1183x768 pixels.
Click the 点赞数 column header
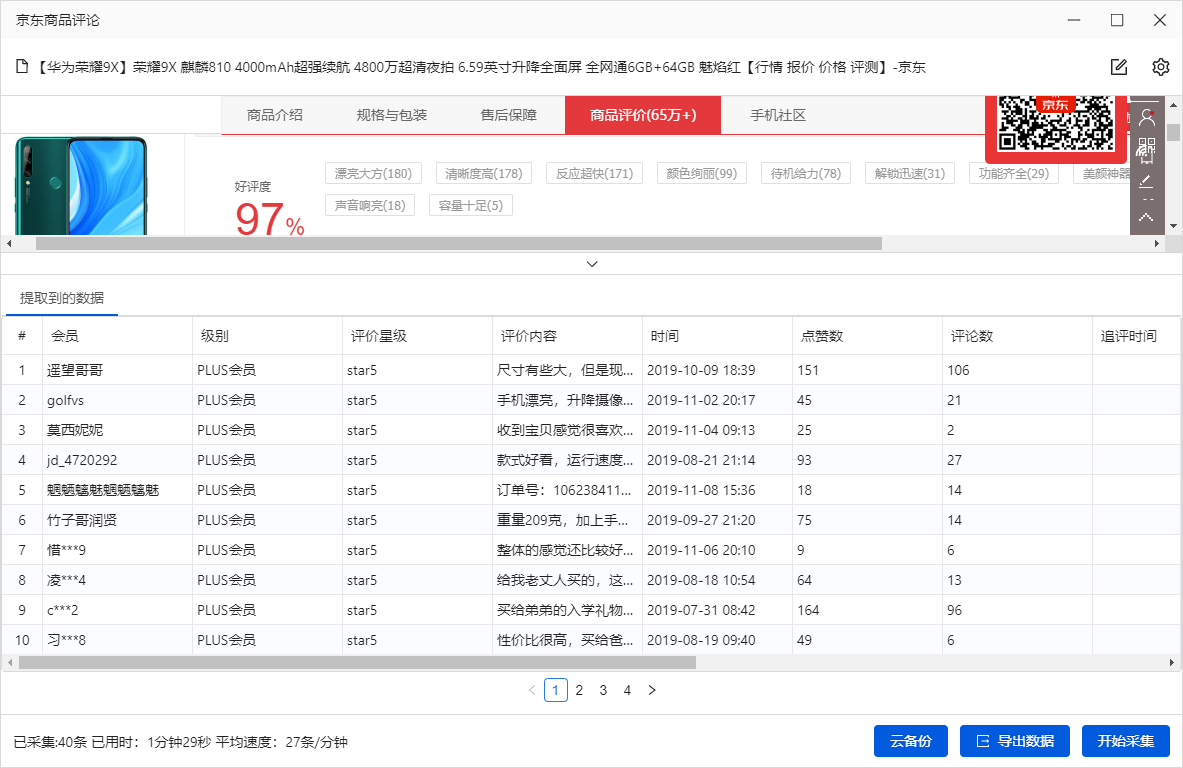(868, 336)
